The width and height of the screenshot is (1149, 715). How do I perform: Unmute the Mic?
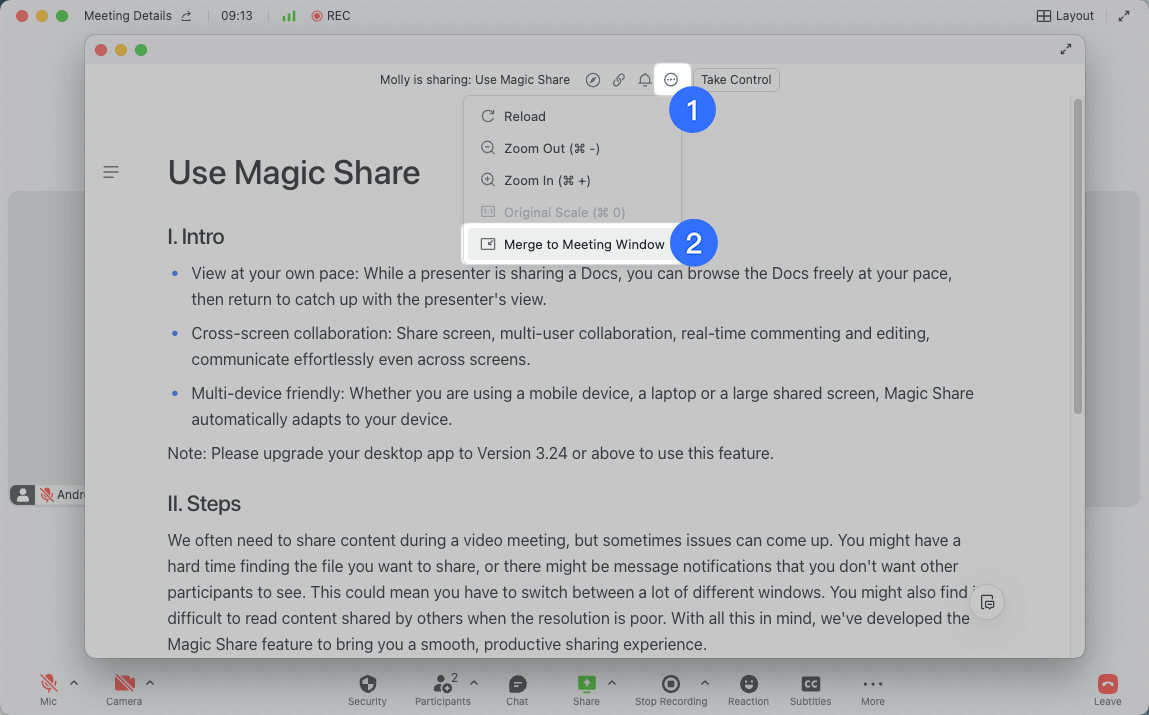(x=48, y=684)
